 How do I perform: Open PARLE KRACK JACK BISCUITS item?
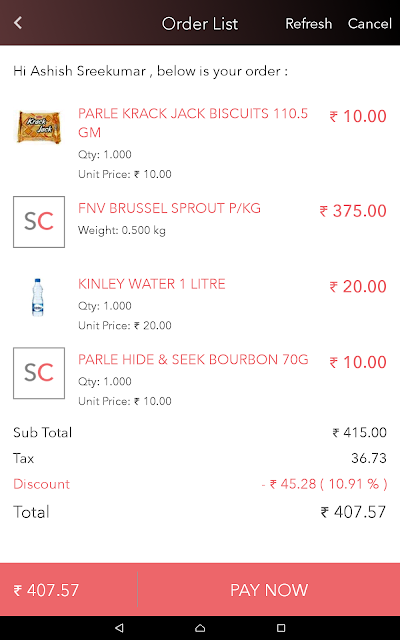click(193, 122)
